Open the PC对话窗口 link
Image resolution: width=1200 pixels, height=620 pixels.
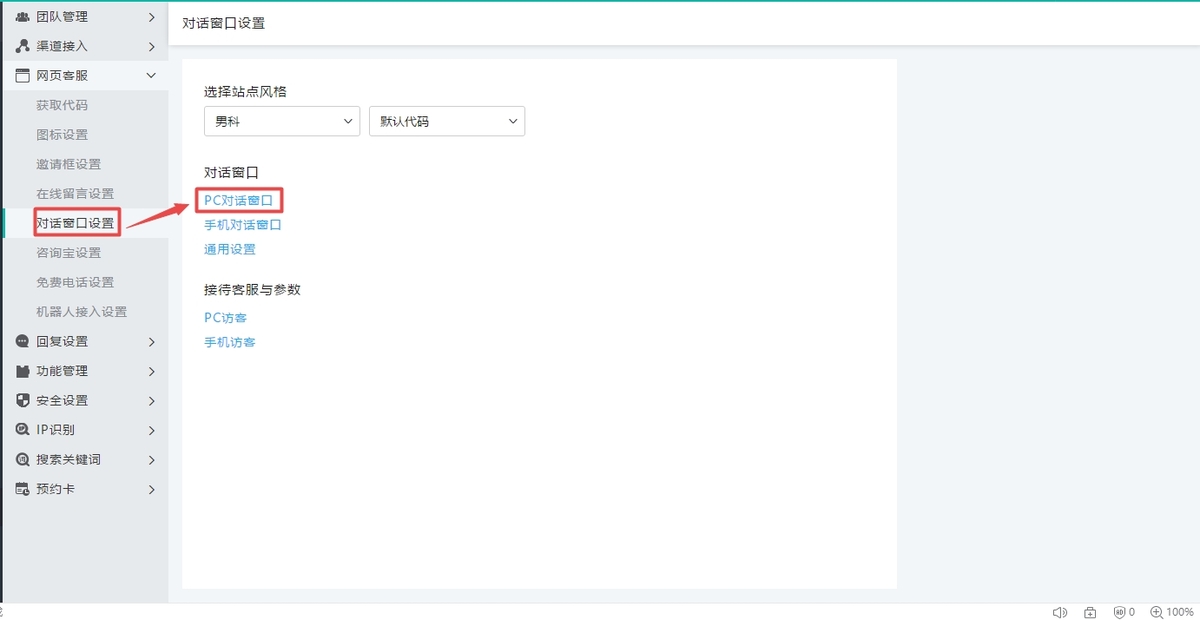(x=240, y=199)
